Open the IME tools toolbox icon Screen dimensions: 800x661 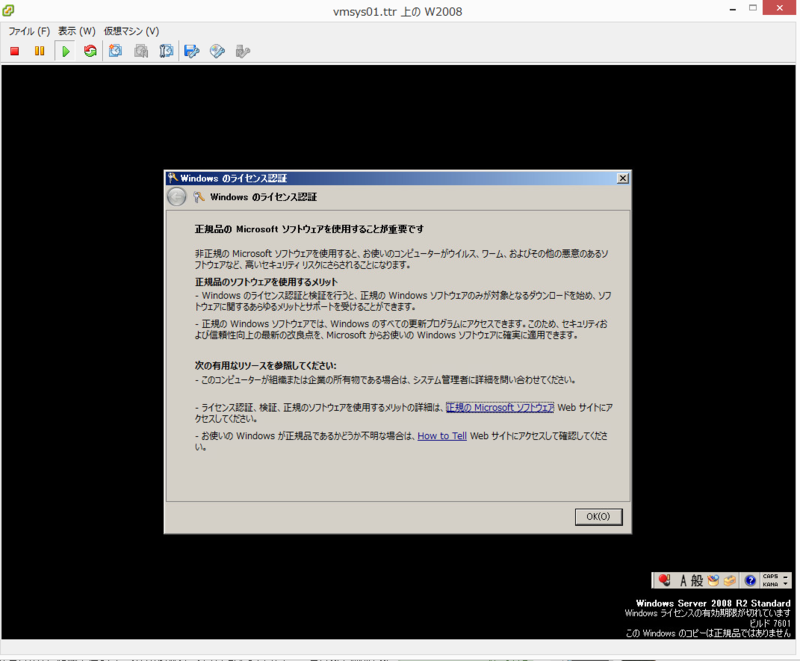click(x=730, y=580)
